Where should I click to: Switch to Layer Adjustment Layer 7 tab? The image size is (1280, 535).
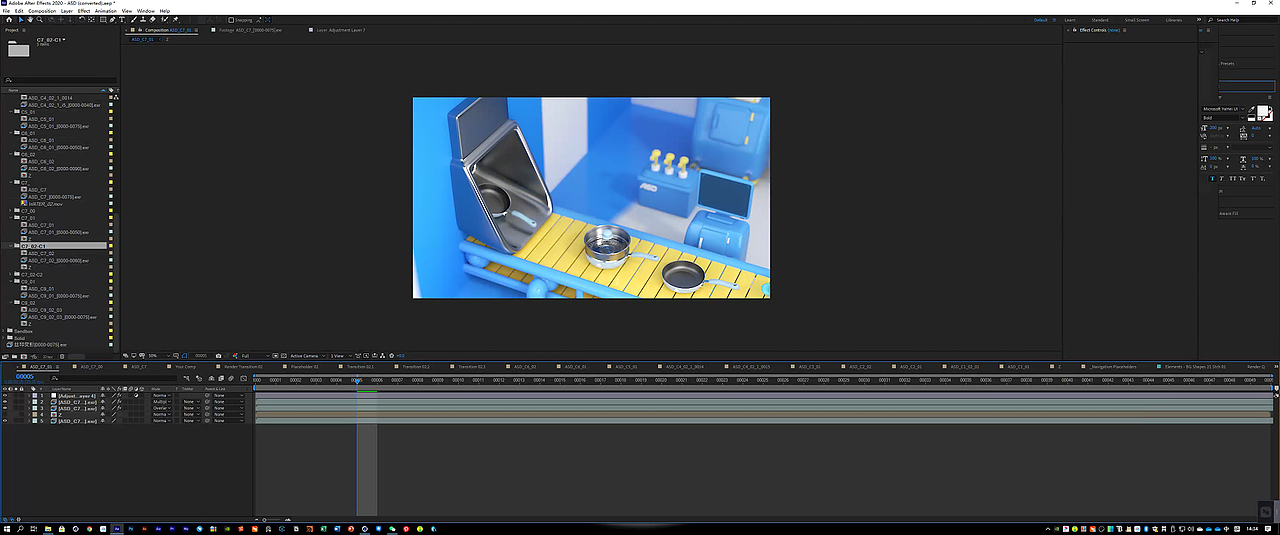tap(340, 30)
